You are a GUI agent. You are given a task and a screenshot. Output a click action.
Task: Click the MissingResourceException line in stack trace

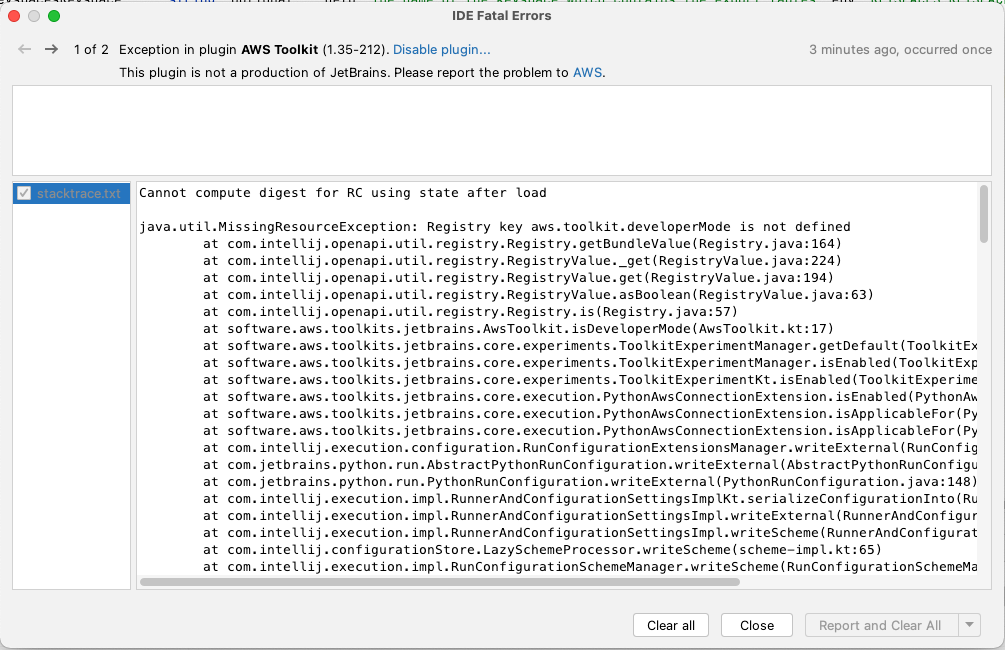400,226
